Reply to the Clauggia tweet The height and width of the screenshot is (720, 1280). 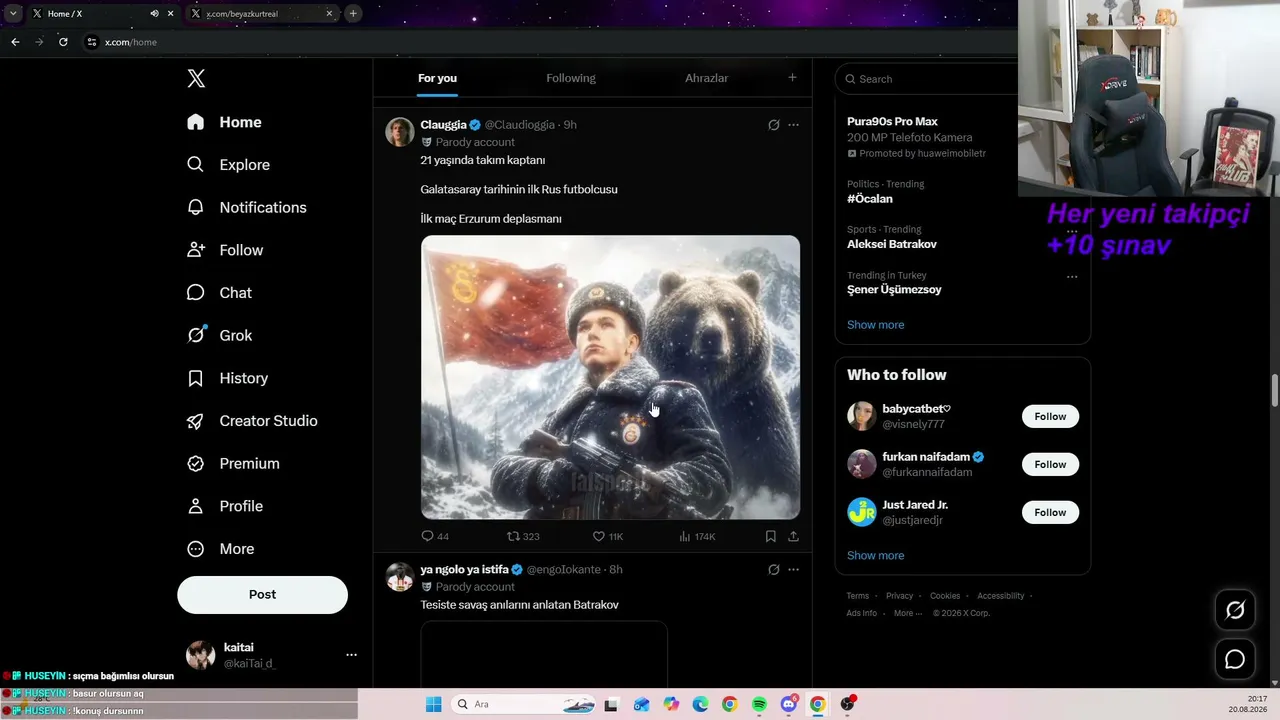(x=434, y=537)
